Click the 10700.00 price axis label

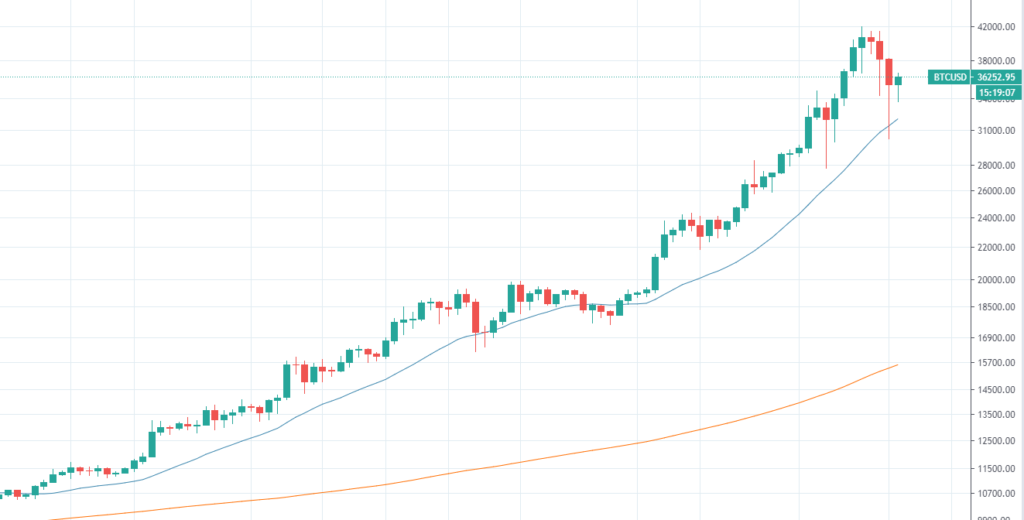[x=998, y=493]
